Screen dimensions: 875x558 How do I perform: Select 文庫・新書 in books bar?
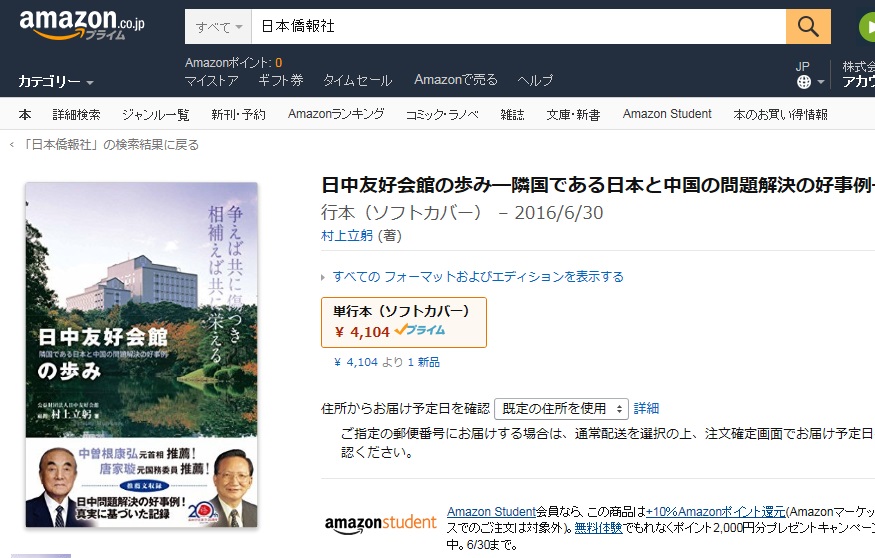click(574, 114)
